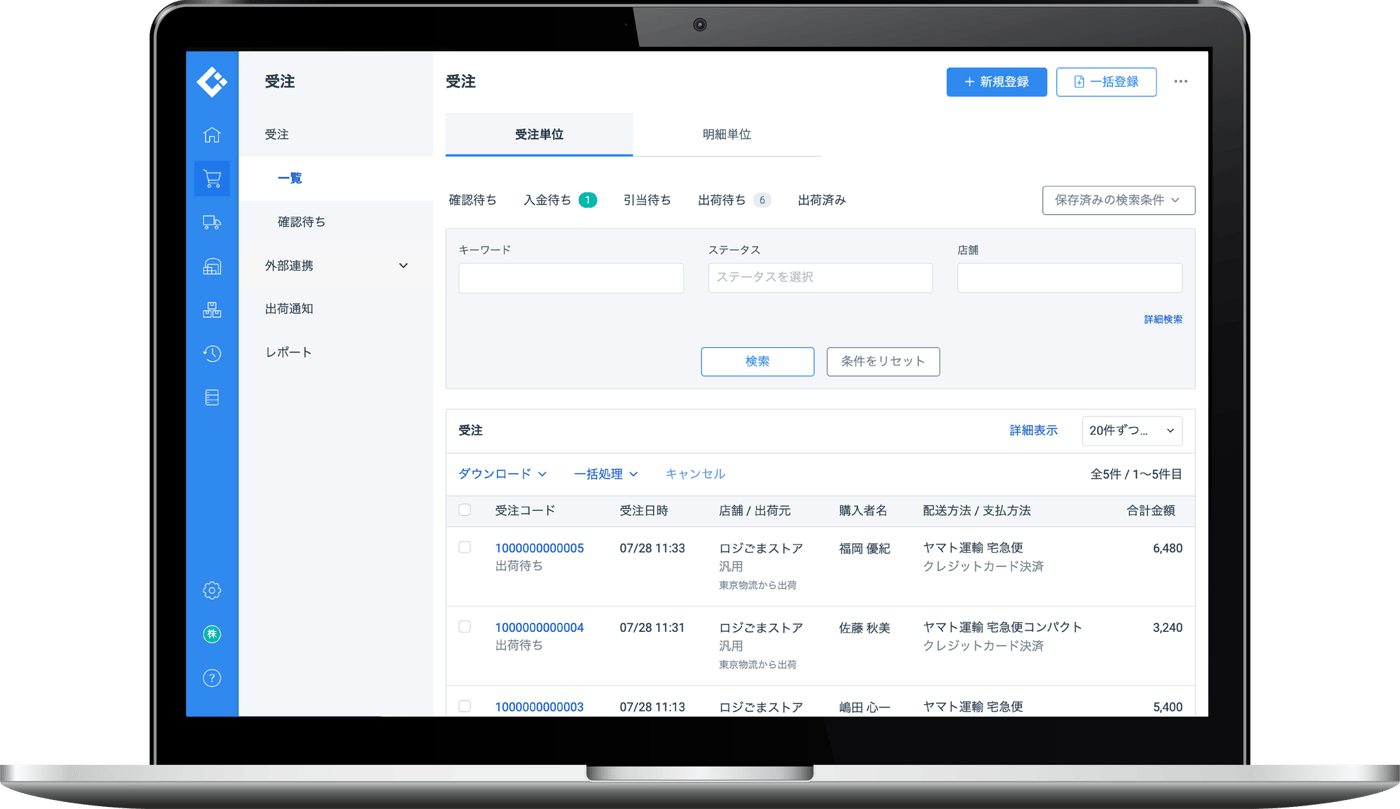This screenshot has width=1400, height=809.
Task: Open the history clock icon
Action: click(x=212, y=354)
